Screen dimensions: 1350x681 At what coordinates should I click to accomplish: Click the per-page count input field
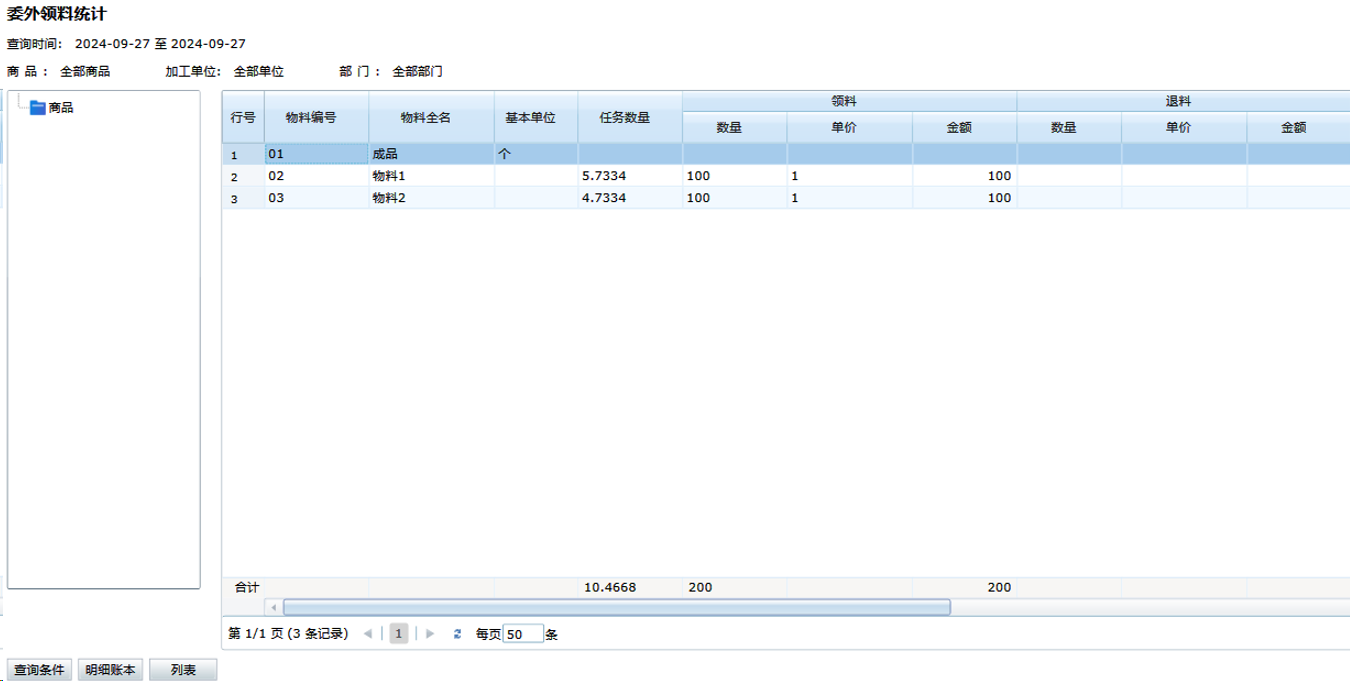(x=523, y=634)
